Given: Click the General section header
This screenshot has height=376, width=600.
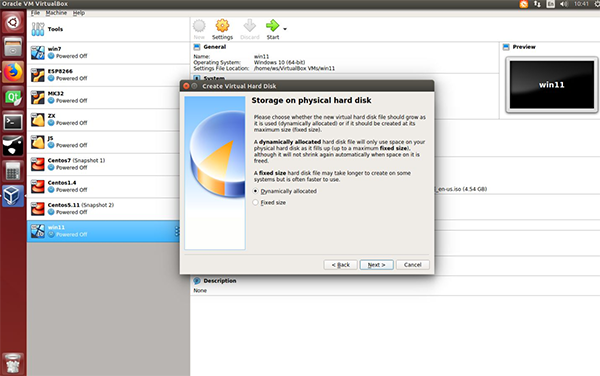Looking at the screenshot, I should 215,47.
